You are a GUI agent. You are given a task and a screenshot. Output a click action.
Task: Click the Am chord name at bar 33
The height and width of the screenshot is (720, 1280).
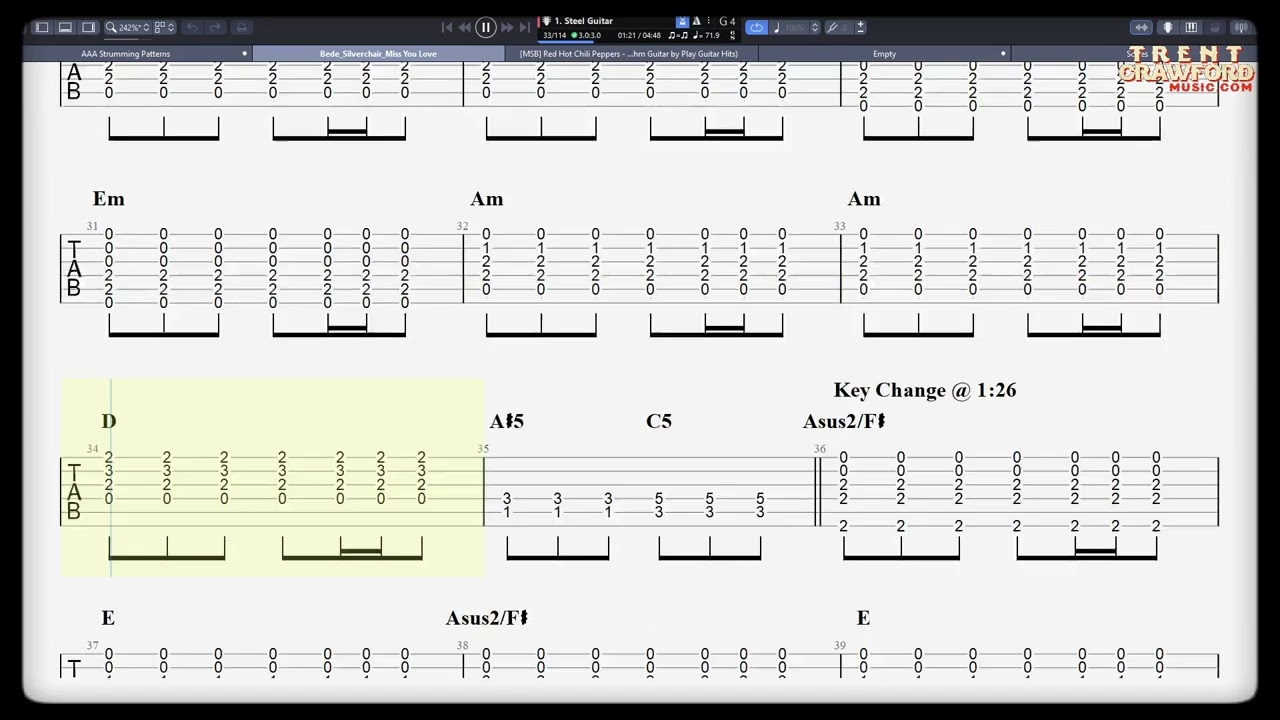(x=864, y=199)
